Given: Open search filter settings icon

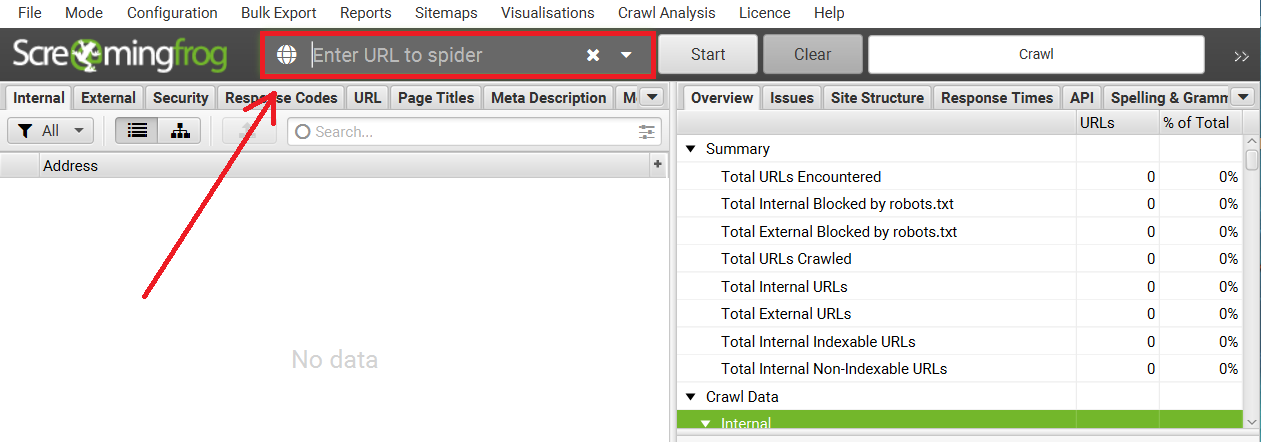Looking at the screenshot, I should [x=648, y=131].
